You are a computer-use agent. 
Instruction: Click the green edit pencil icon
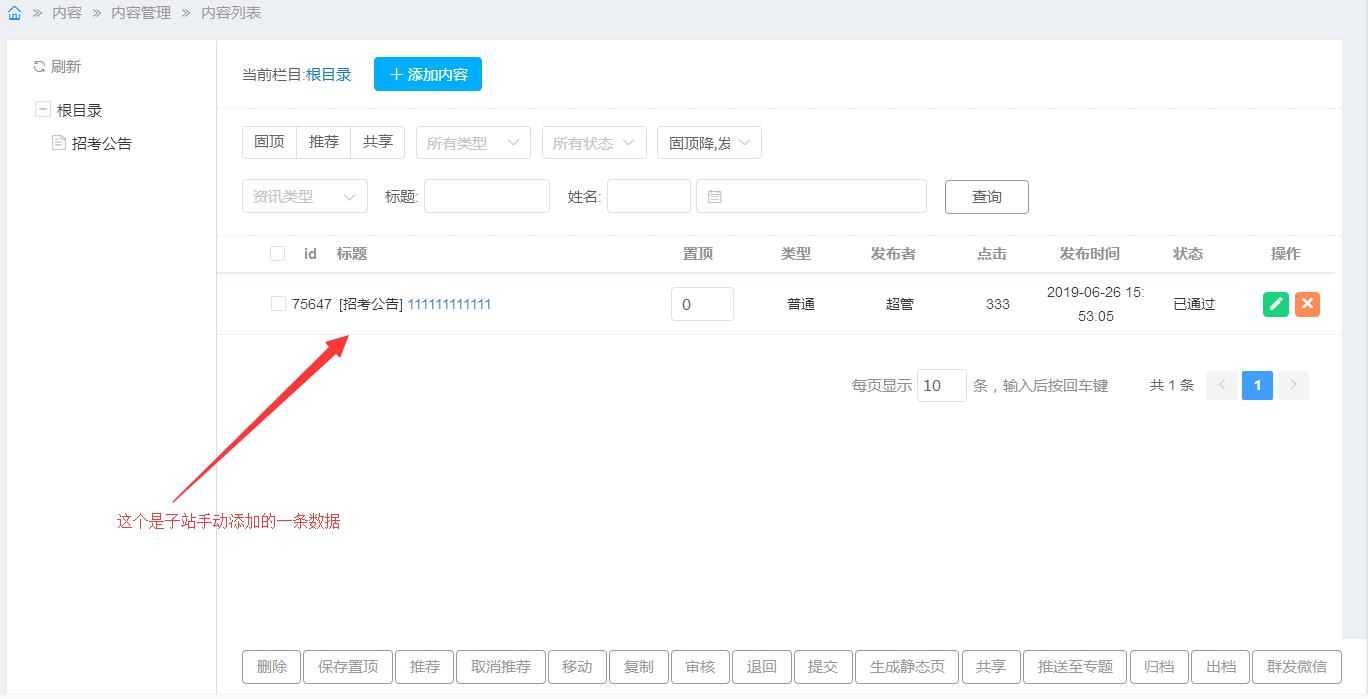pyautogui.click(x=1276, y=304)
